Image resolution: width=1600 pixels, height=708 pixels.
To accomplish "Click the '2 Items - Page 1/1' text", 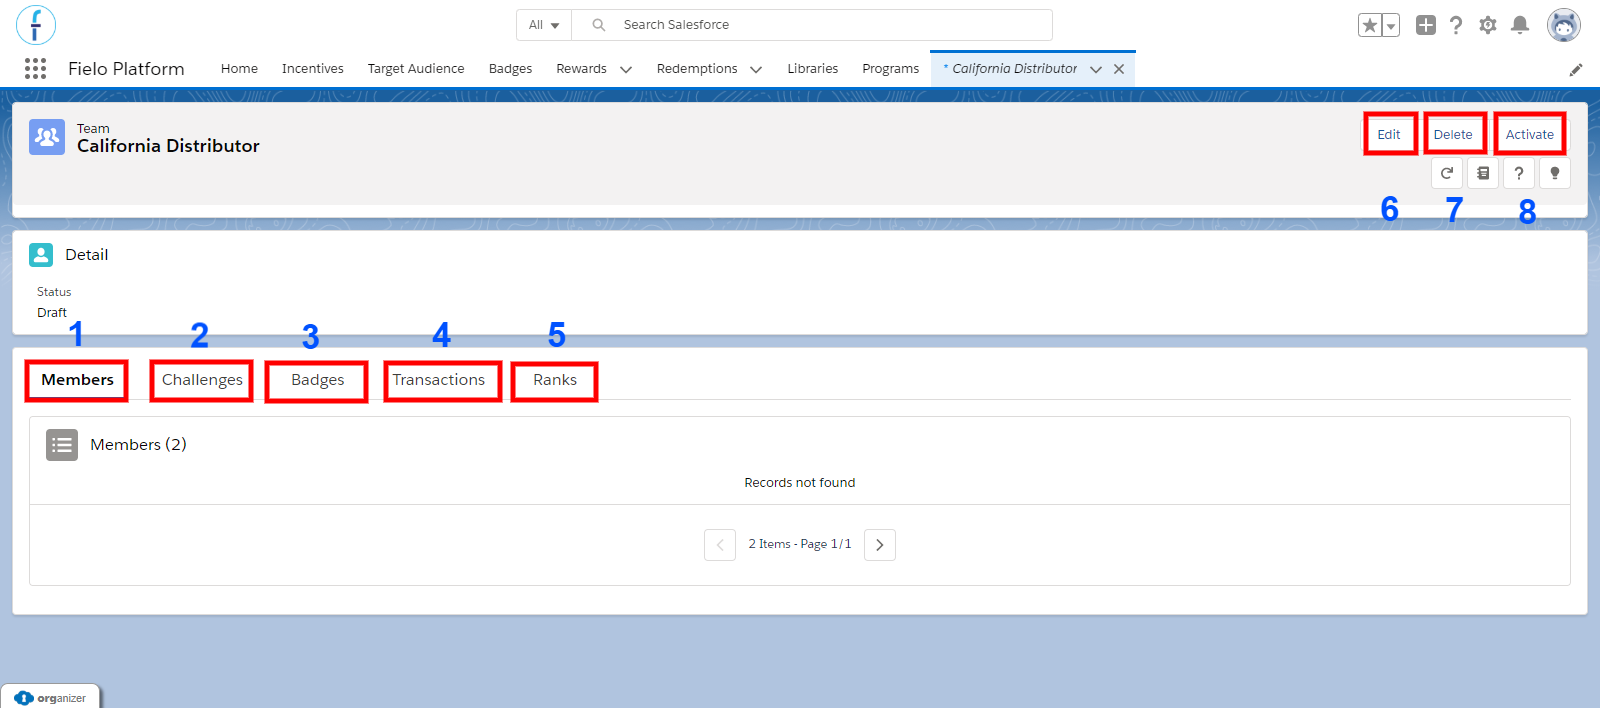I will 800,544.
